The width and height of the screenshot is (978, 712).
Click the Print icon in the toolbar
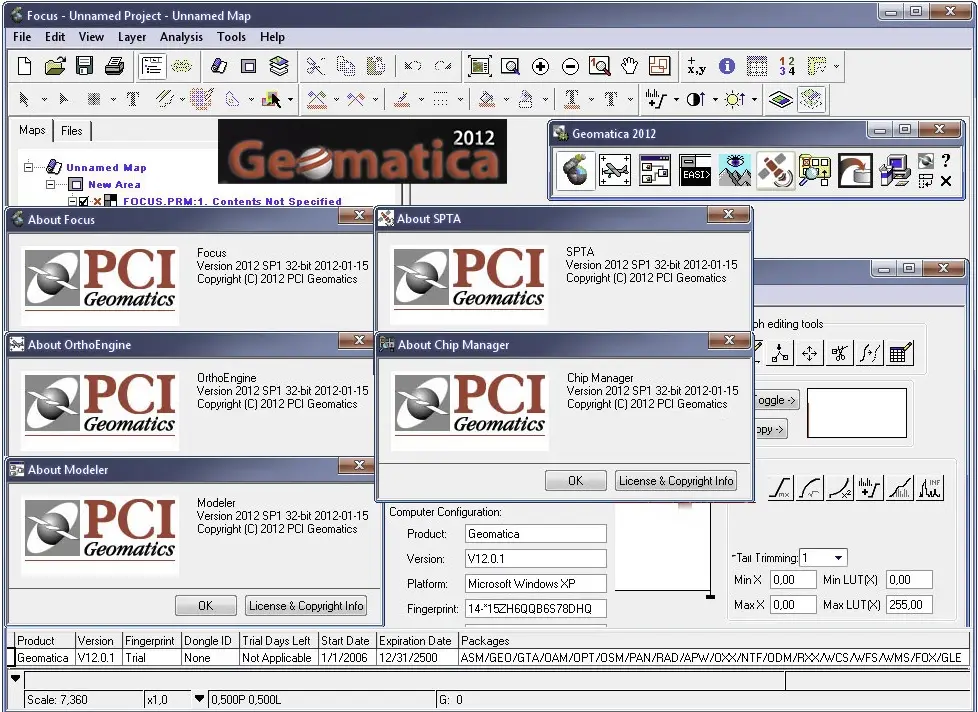(114, 66)
